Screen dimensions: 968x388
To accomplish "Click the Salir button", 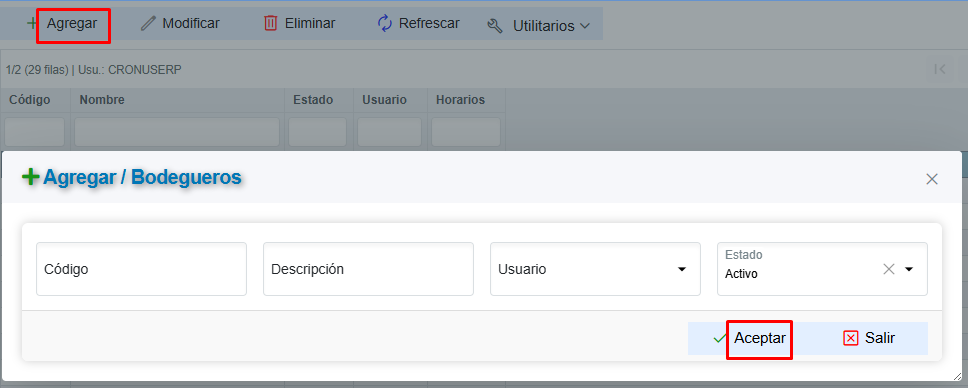I will pyautogui.click(x=869, y=339).
